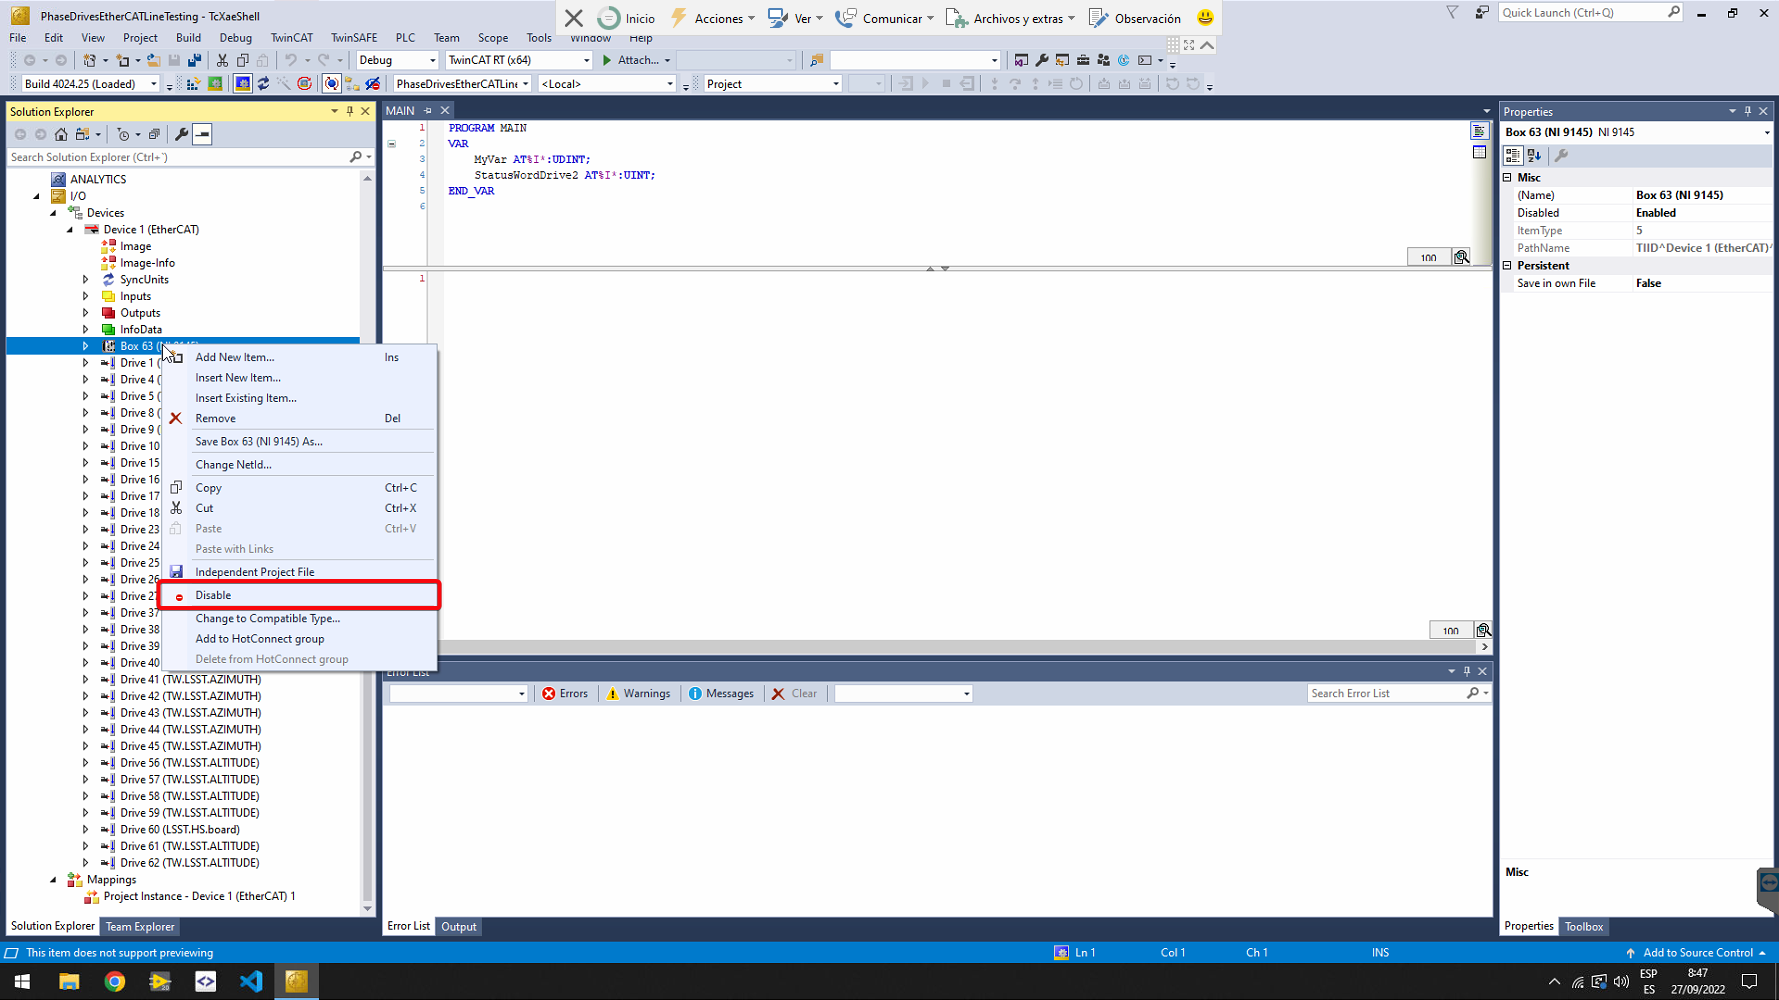Click the zoom magnifier icon in declaration editor
Screen dimensions: 1779x1000
(x=1461, y=257)
